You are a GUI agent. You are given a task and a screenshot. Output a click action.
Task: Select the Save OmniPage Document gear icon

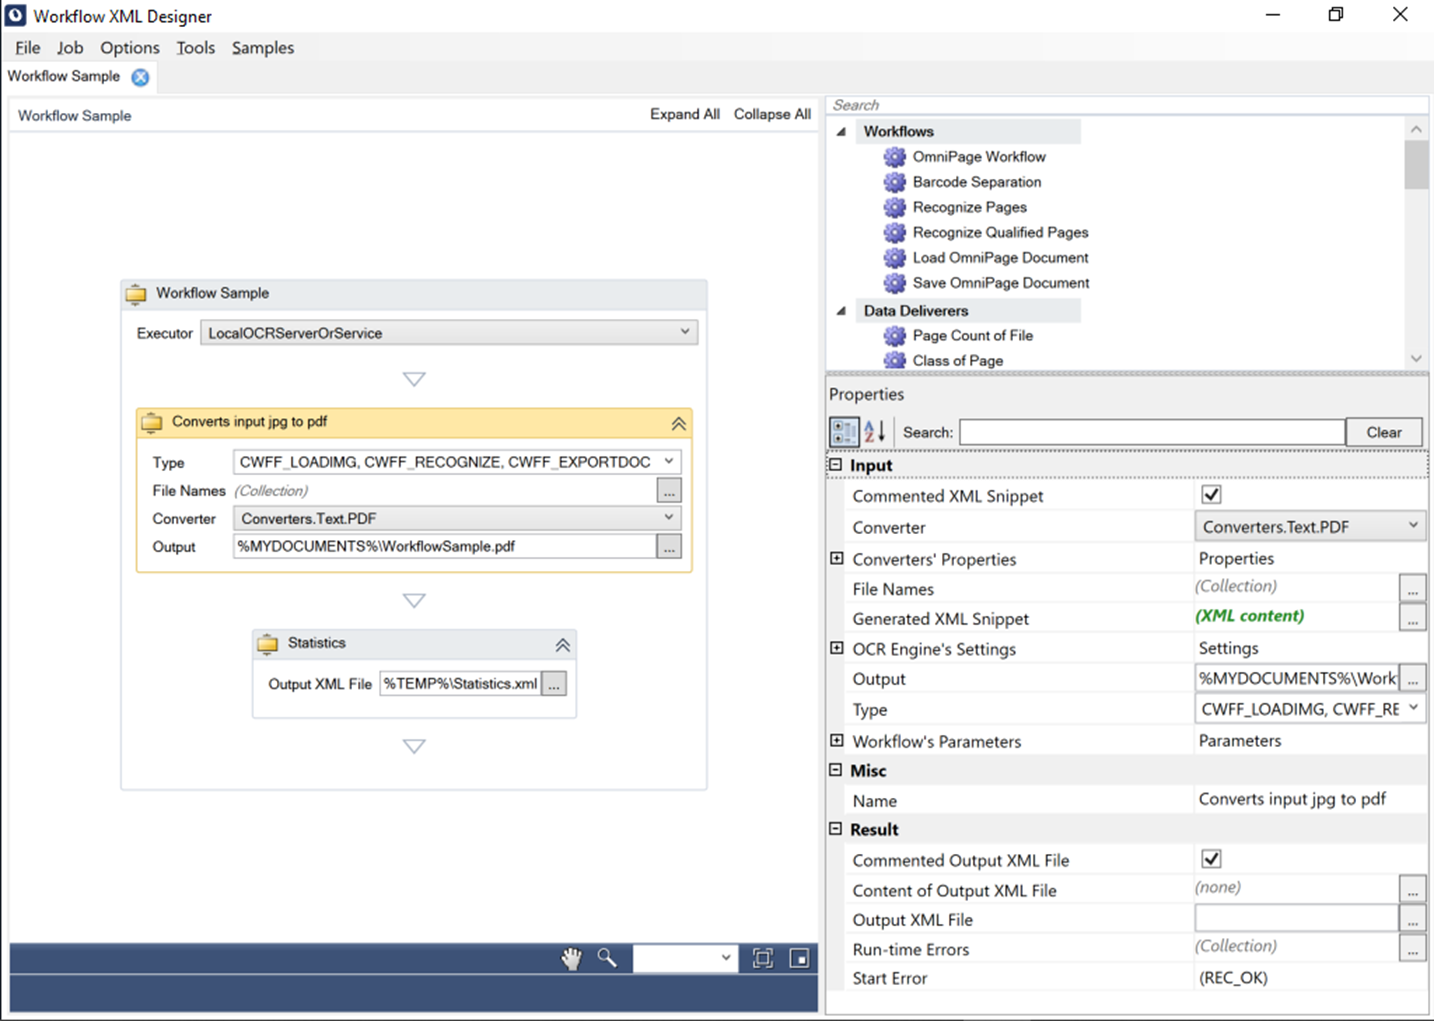click(x=894, y=283)
